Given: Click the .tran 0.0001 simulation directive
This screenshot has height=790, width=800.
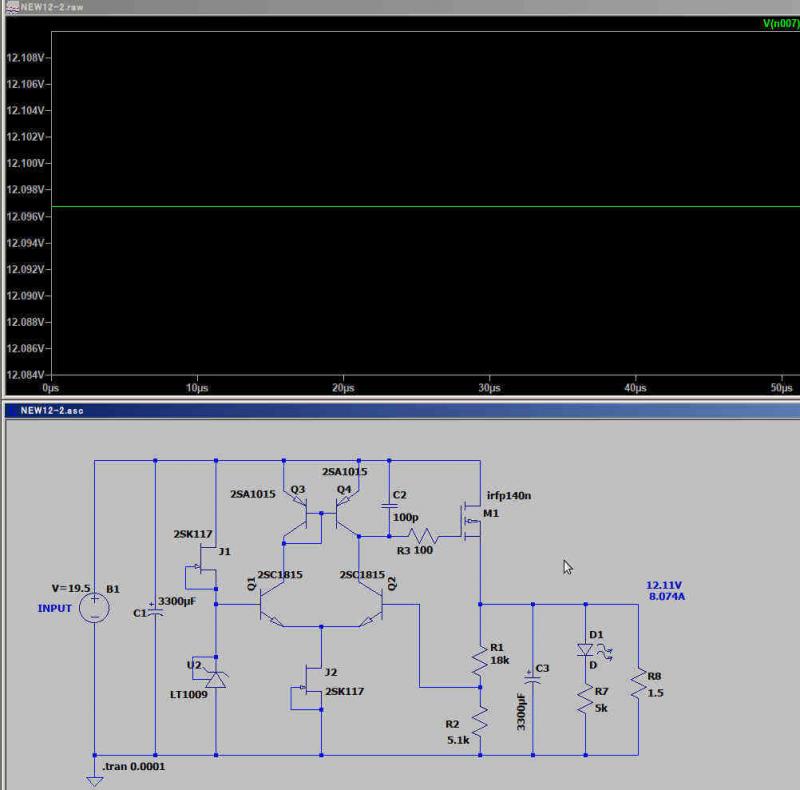Looking at the screenshot, I should coord(134,767).
